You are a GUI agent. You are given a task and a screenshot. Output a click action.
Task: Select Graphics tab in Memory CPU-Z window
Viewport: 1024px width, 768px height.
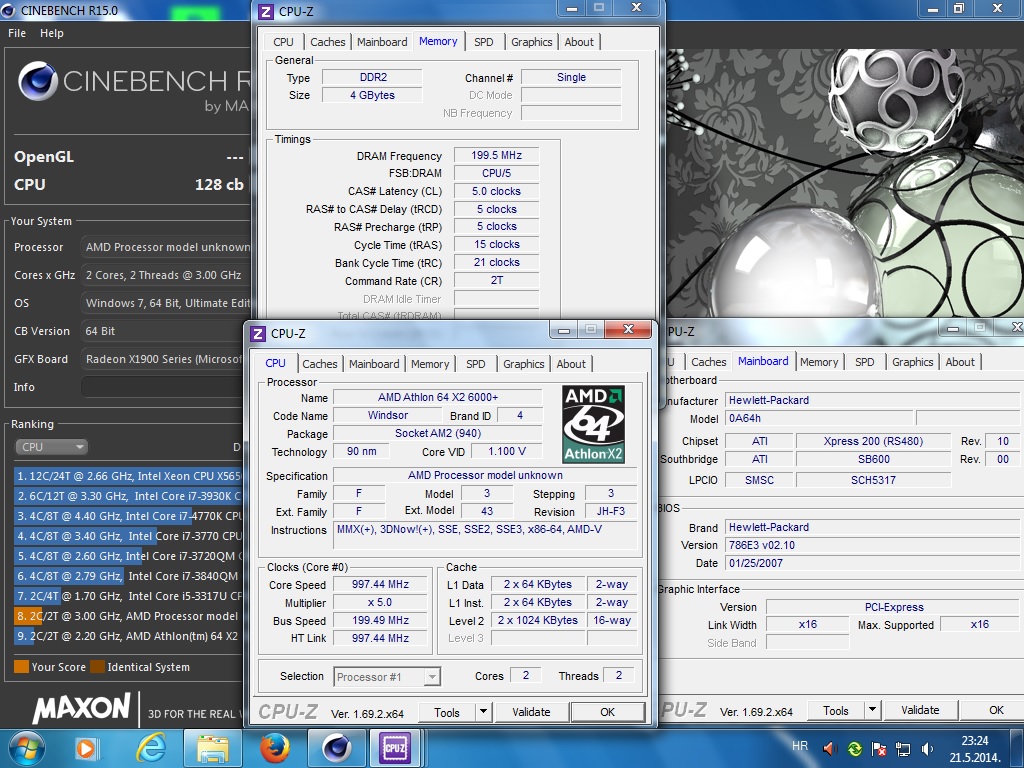(532, 42)
